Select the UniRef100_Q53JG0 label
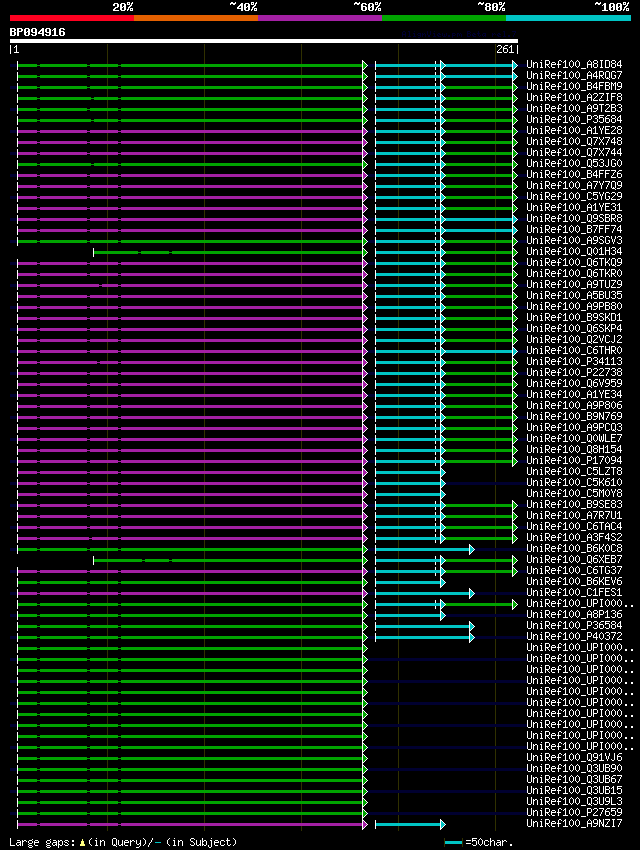Image resolution: width=640 pixels, height=850 pixels. [x=574, y=163]
